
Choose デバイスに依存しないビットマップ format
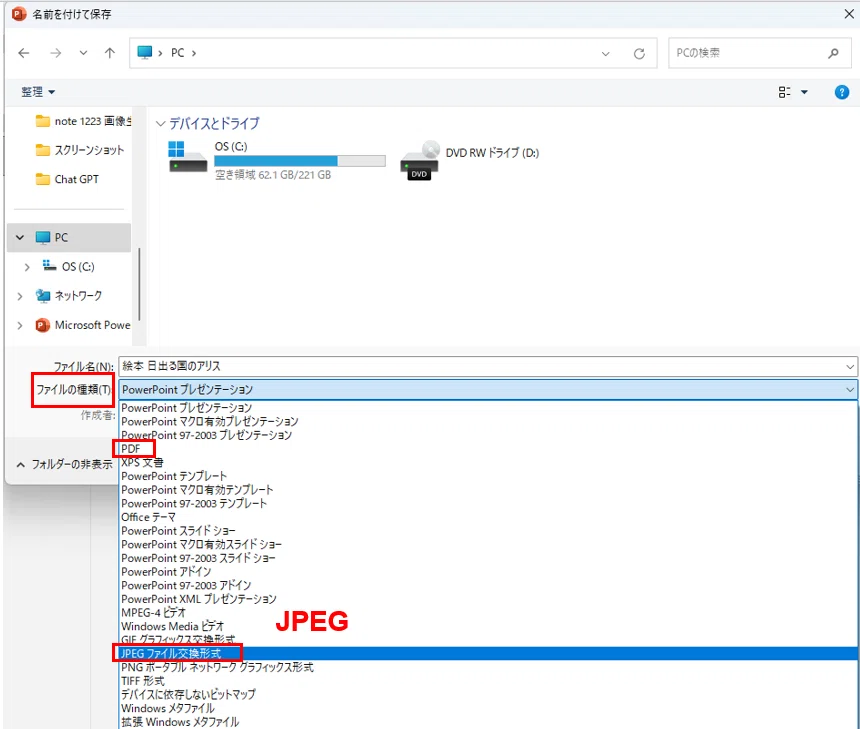pyautogui.click(x=488, y=694)
